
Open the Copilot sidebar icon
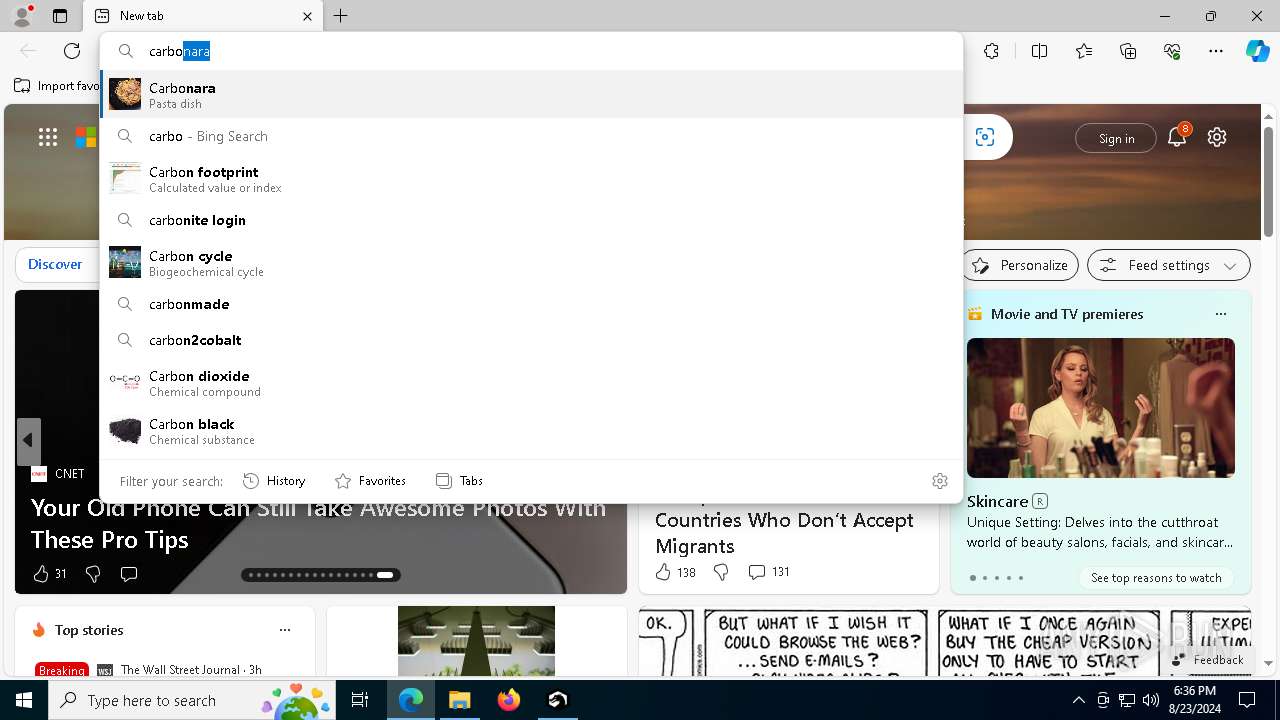[x=1257, y=51]
